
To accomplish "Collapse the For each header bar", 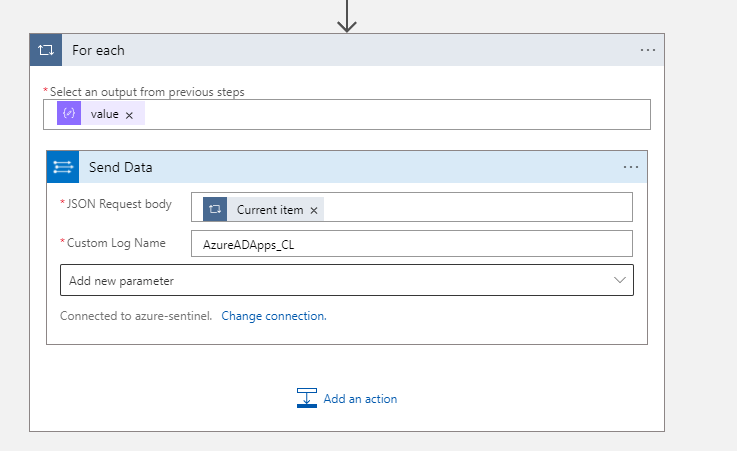I will tap(350, 50).
